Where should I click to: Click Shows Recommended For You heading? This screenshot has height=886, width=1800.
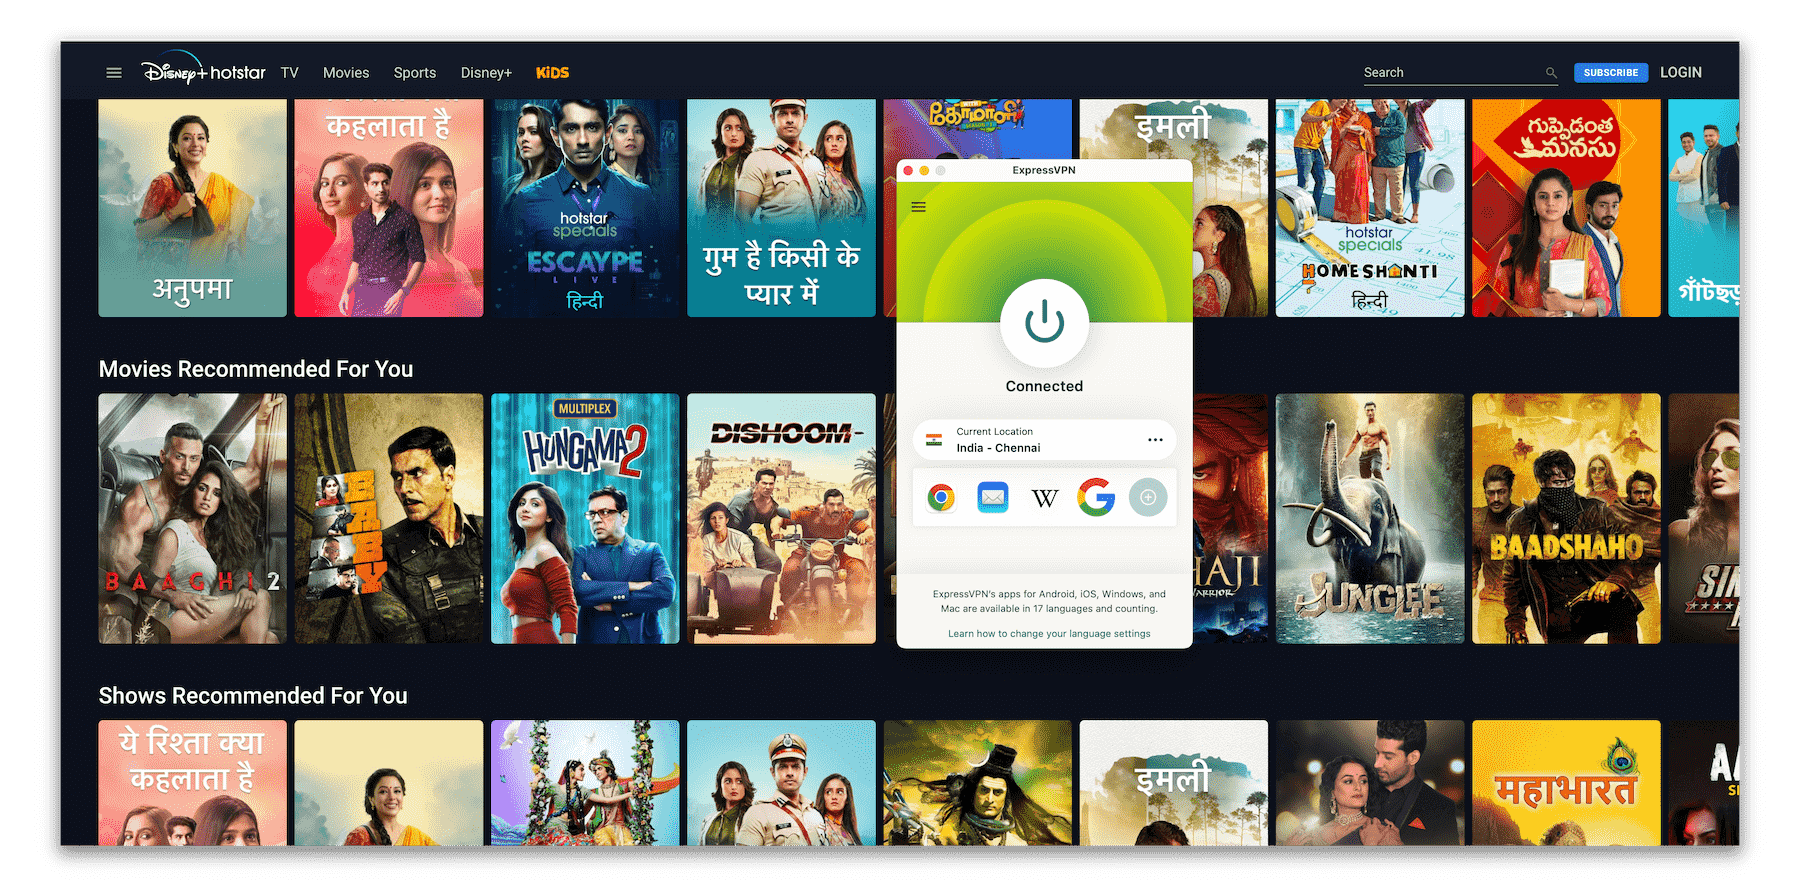pos(253,696)
